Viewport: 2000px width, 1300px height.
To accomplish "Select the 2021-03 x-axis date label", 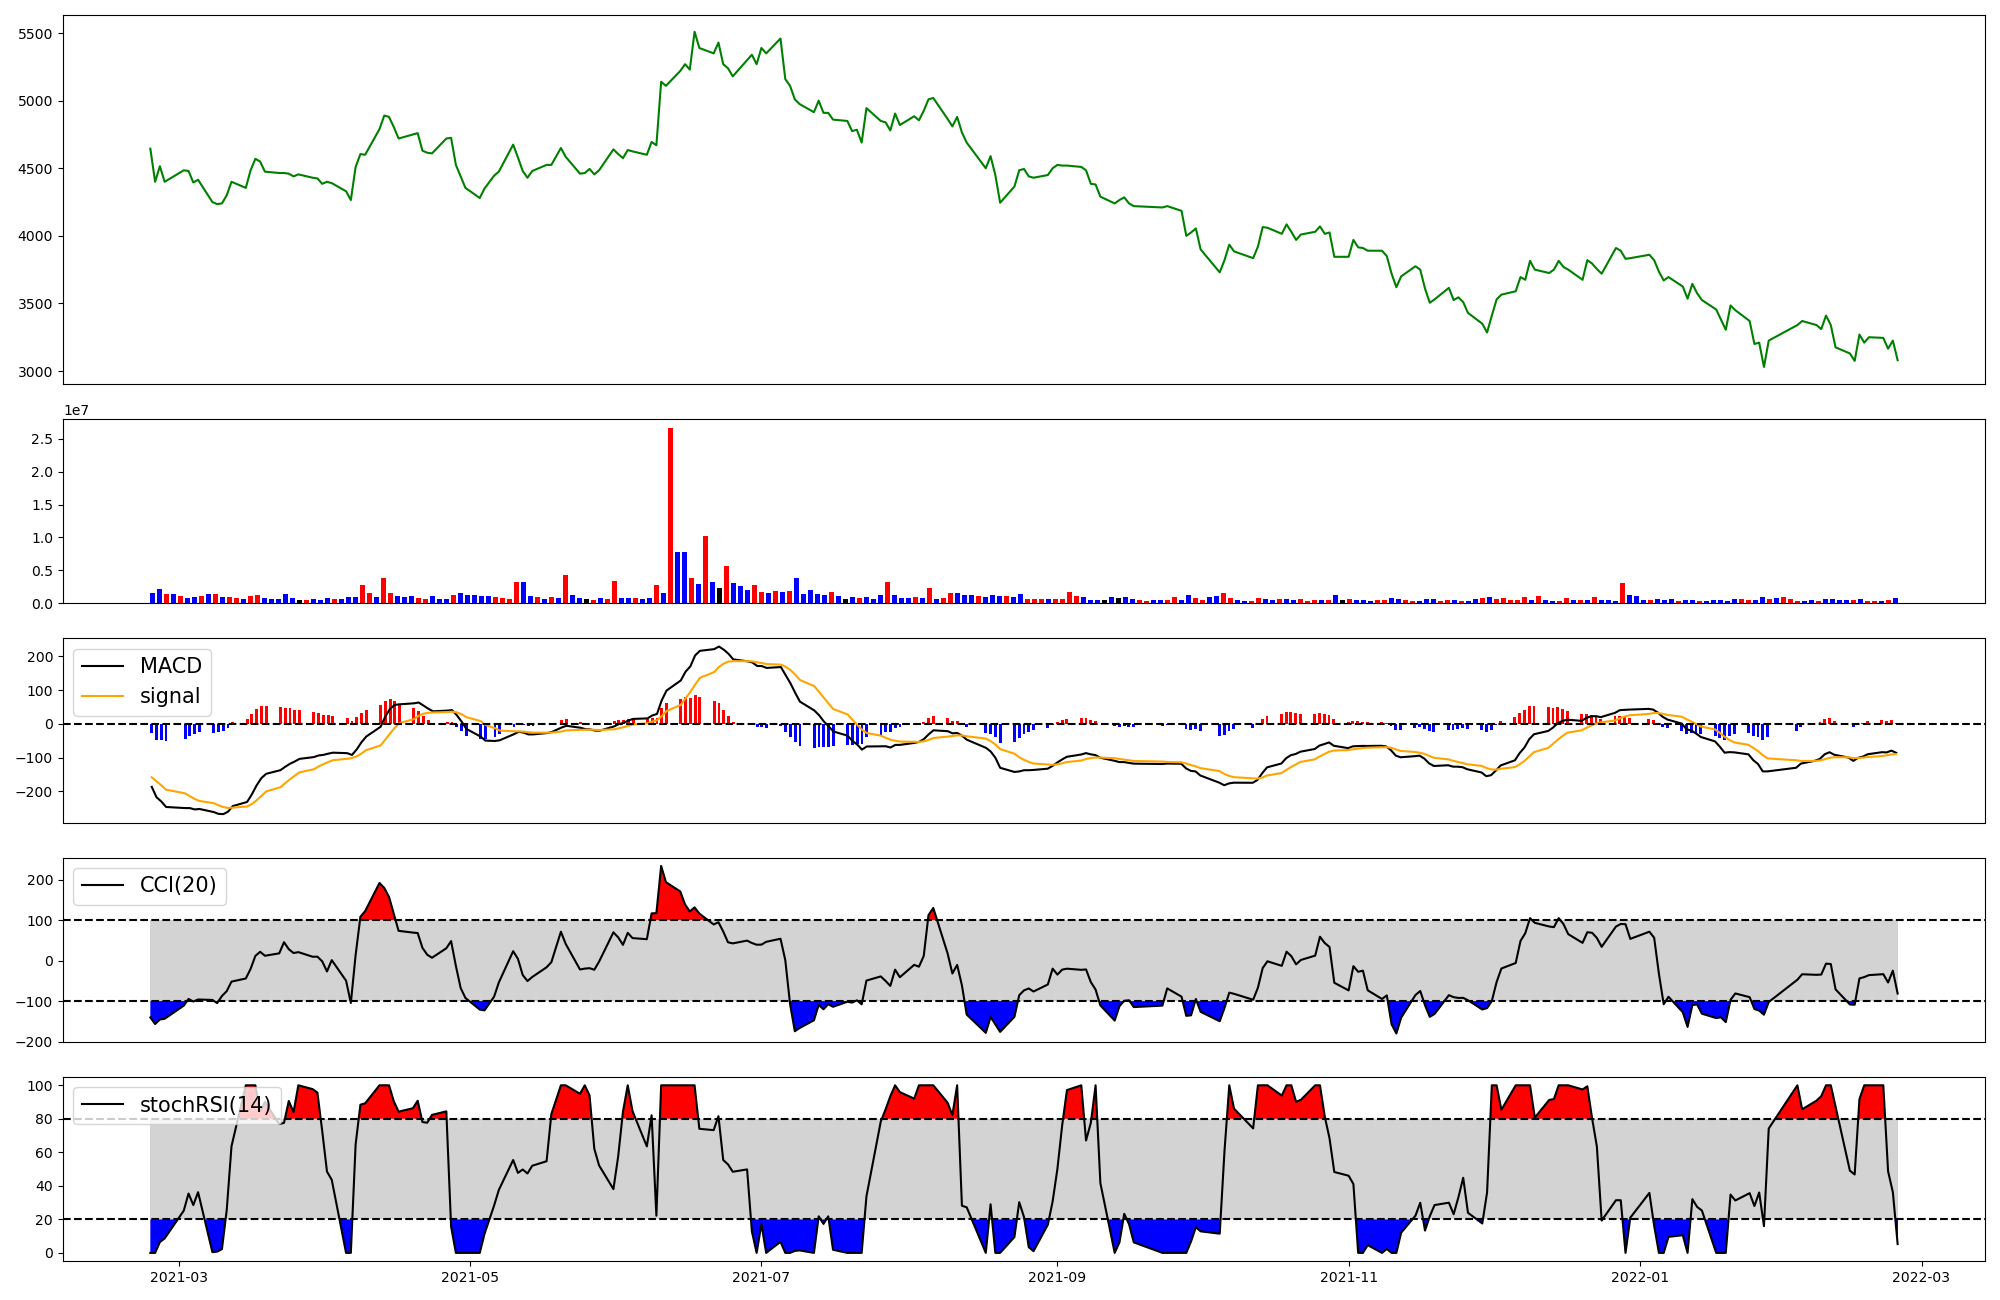I will coord(179,1277).
